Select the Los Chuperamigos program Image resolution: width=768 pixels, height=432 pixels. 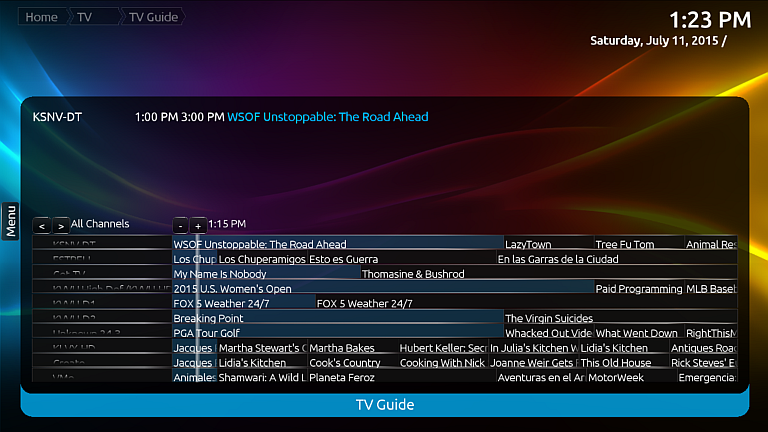tap(262, 259)
